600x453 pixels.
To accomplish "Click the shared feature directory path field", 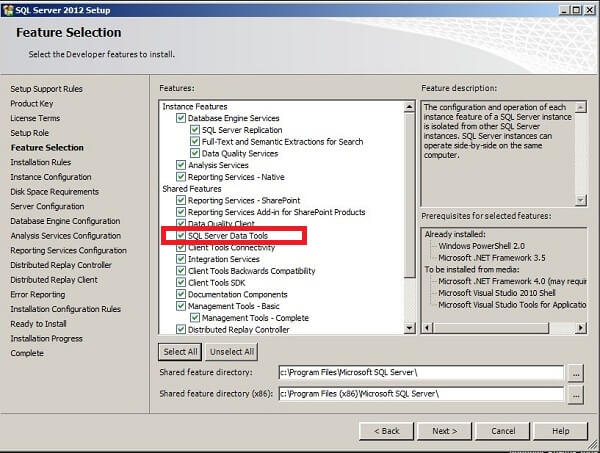I will point(421,373).
